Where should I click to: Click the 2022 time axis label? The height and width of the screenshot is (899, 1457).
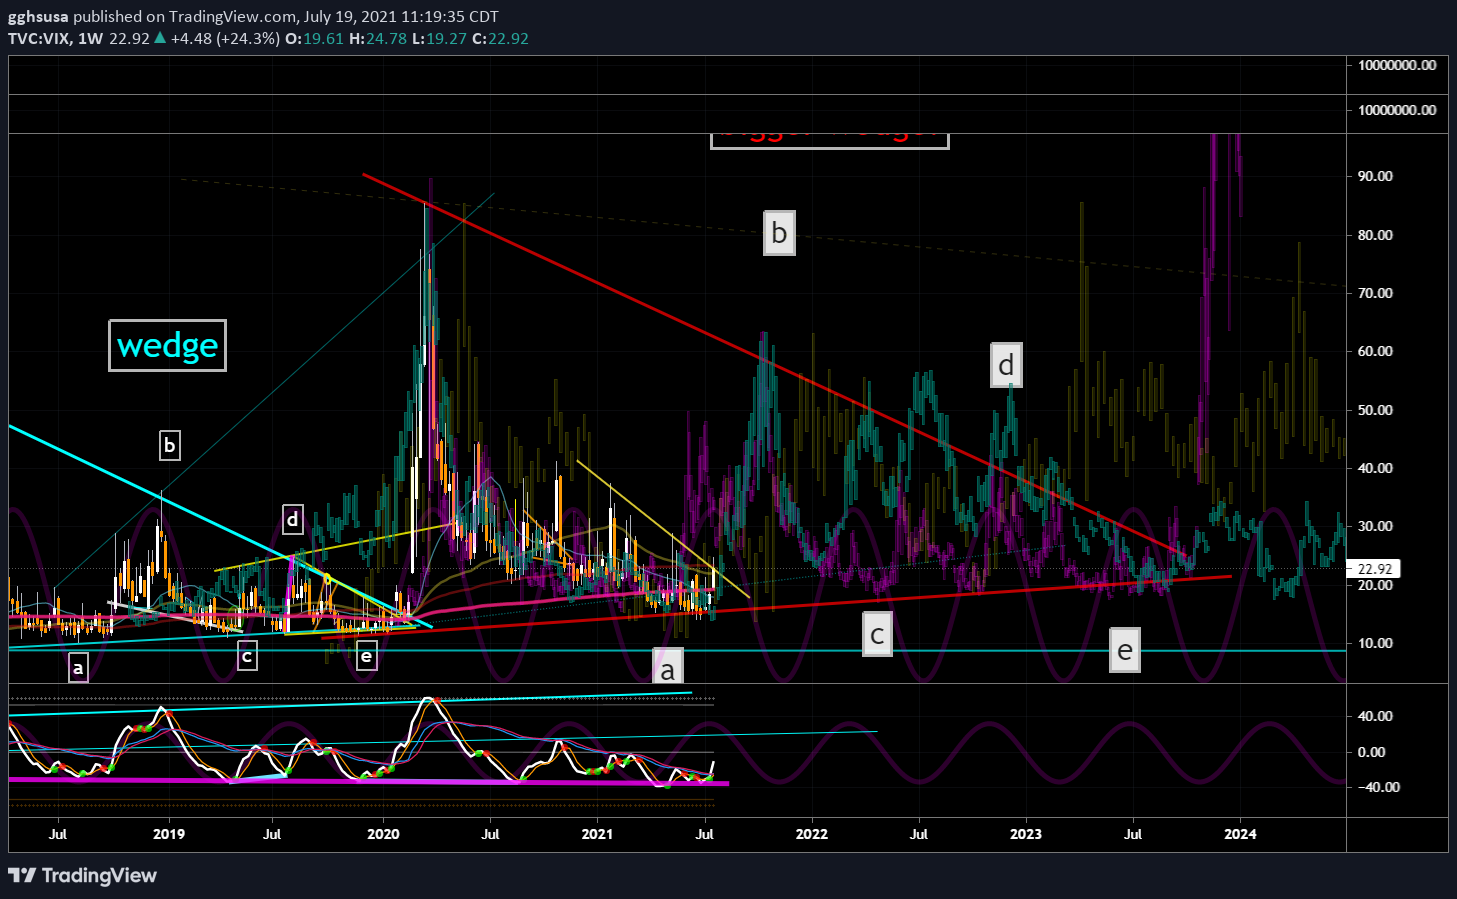coord(811,834)
